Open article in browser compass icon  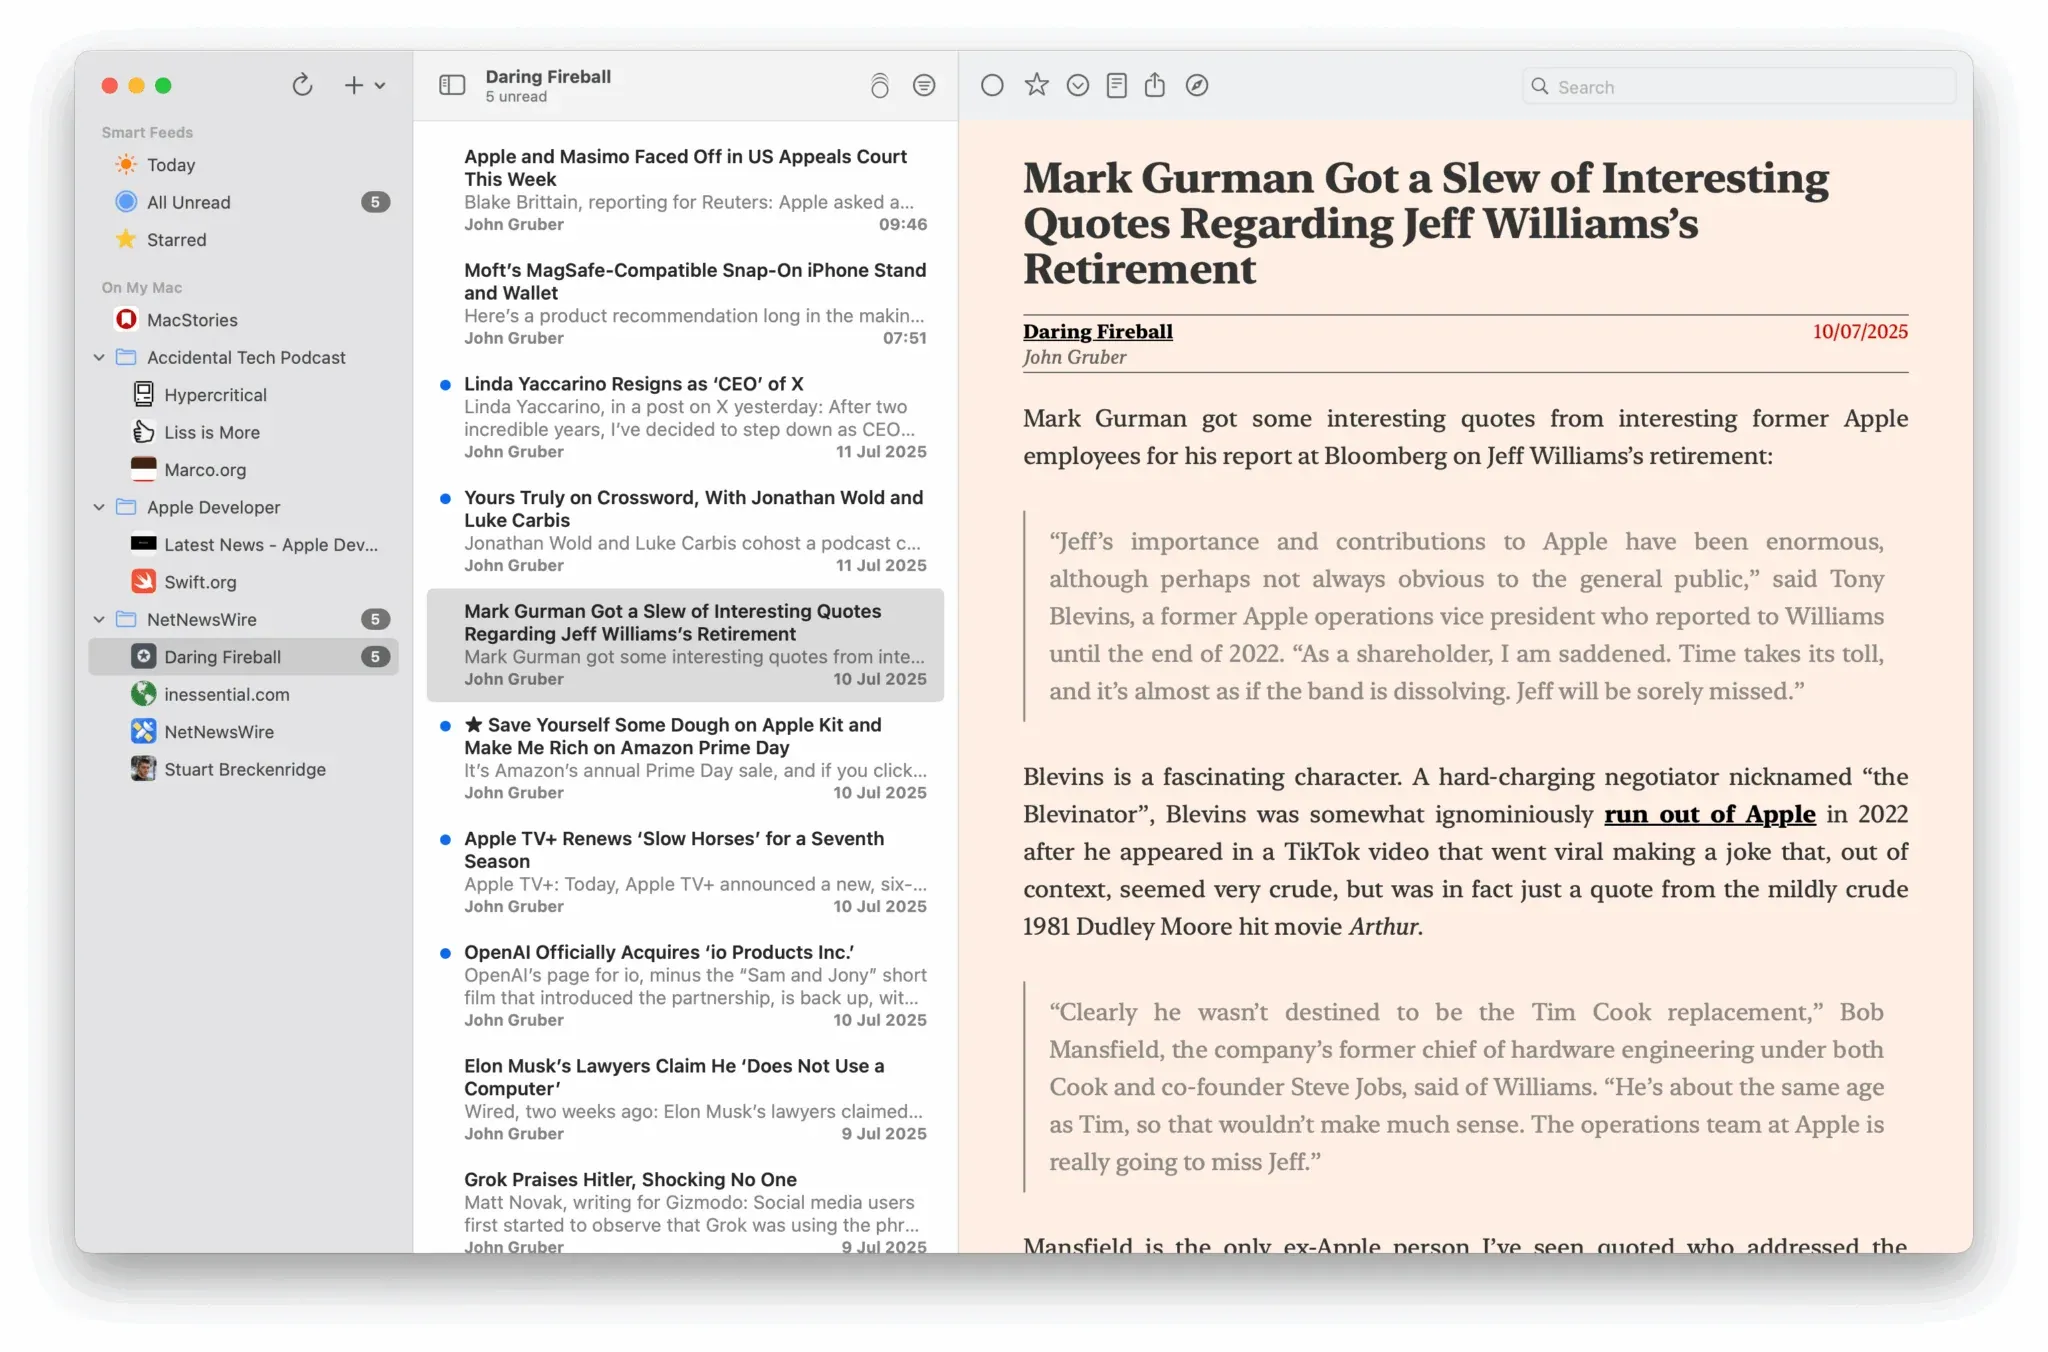(1196, 86)
